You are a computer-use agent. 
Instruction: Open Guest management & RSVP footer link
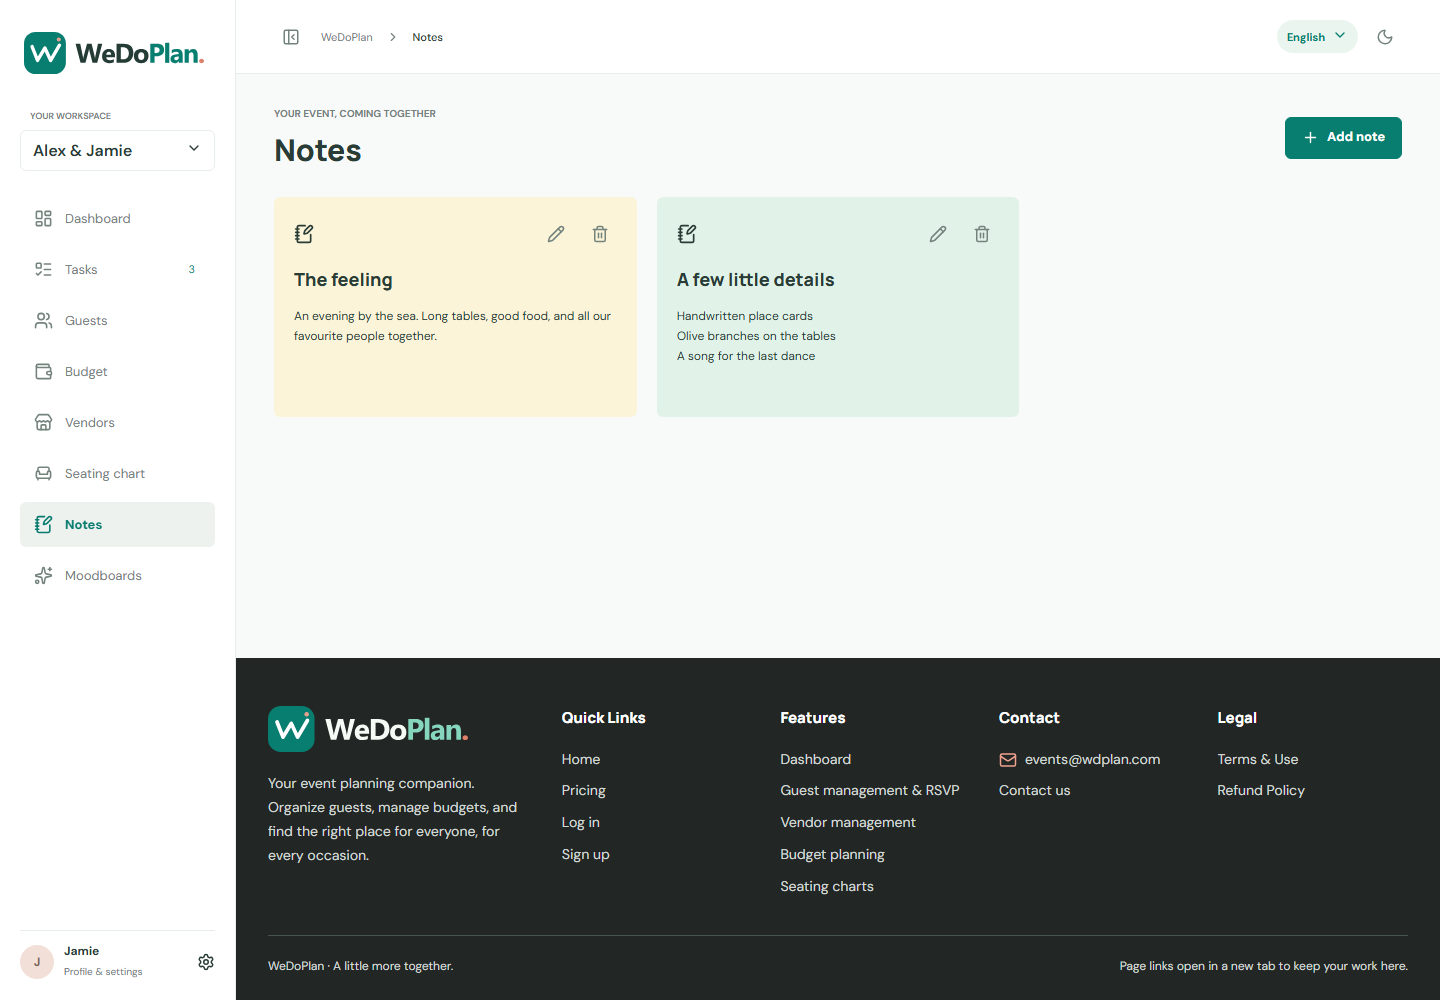870,791
